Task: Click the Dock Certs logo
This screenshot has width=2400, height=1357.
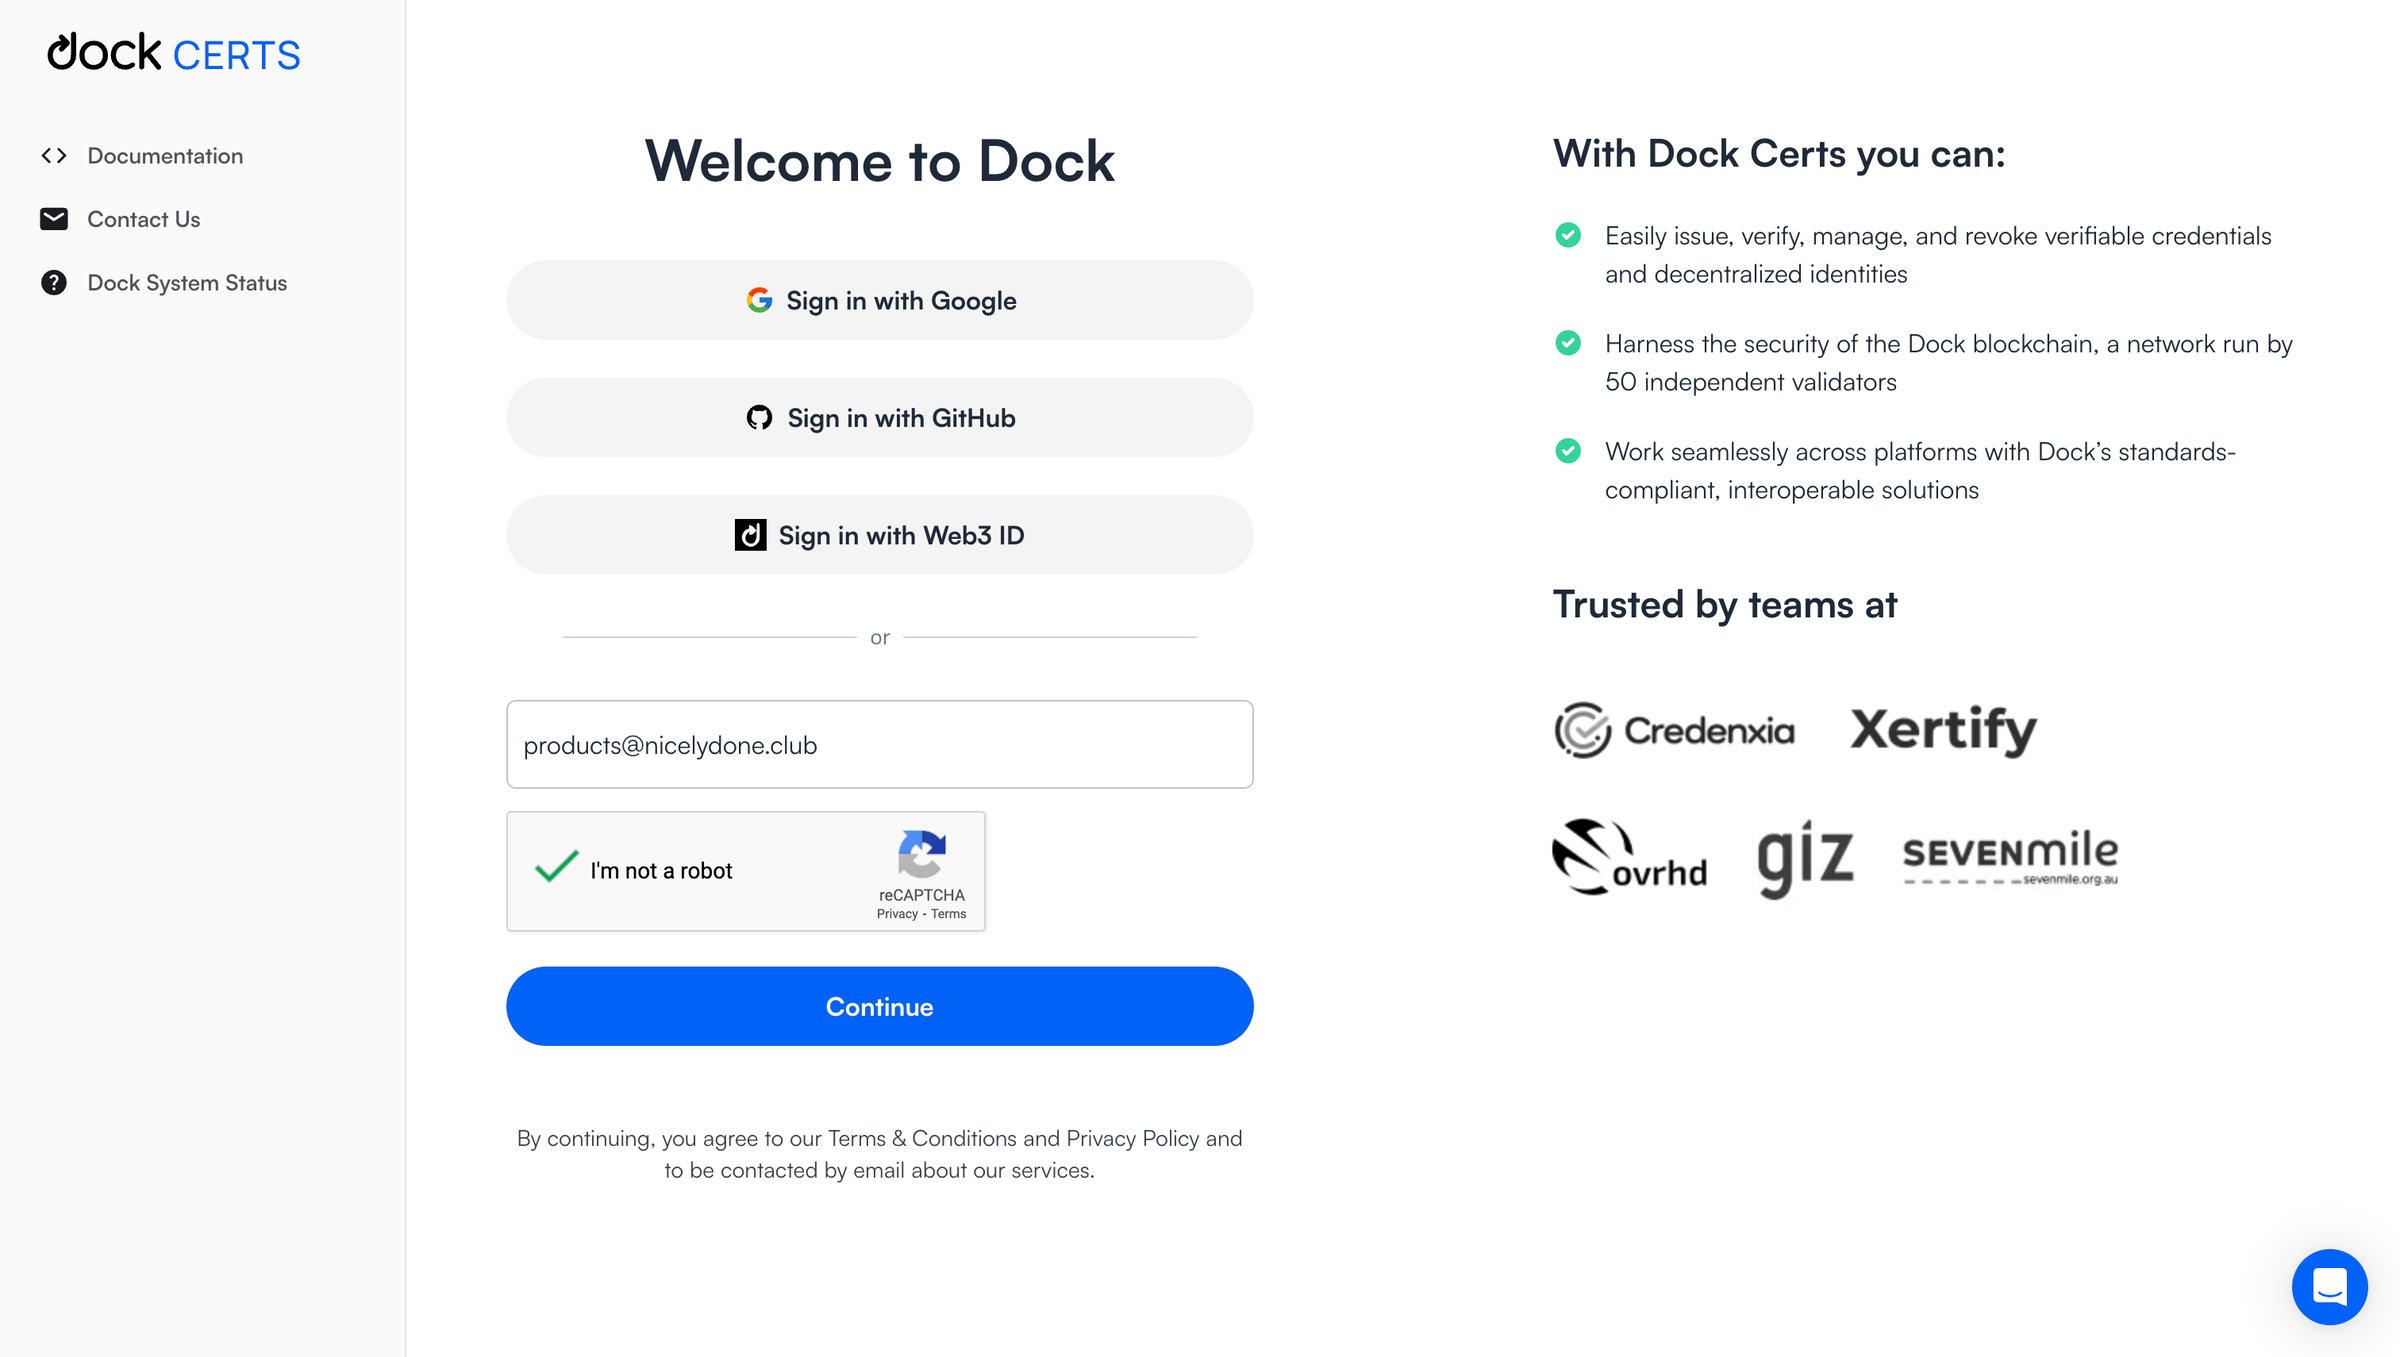Action: pos(174,53)
